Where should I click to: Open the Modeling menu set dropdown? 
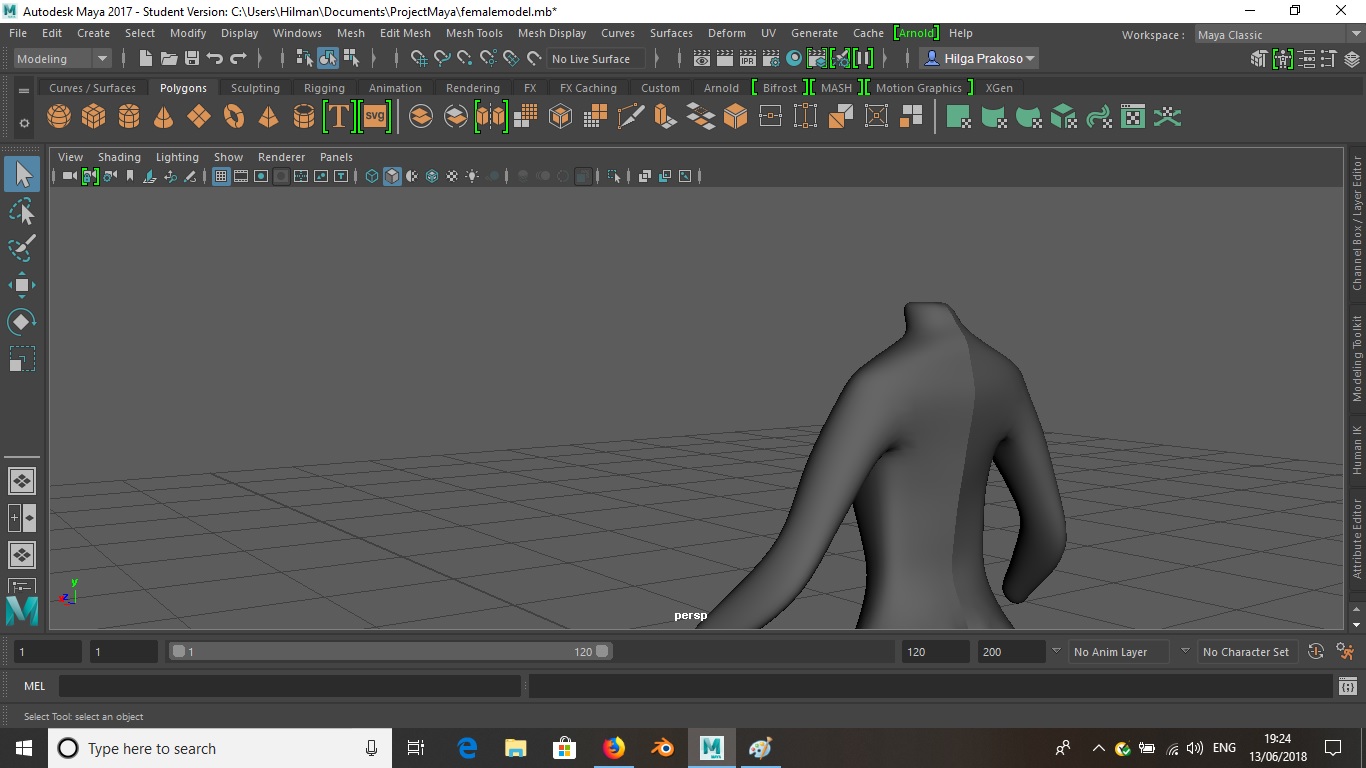(62, 59)
